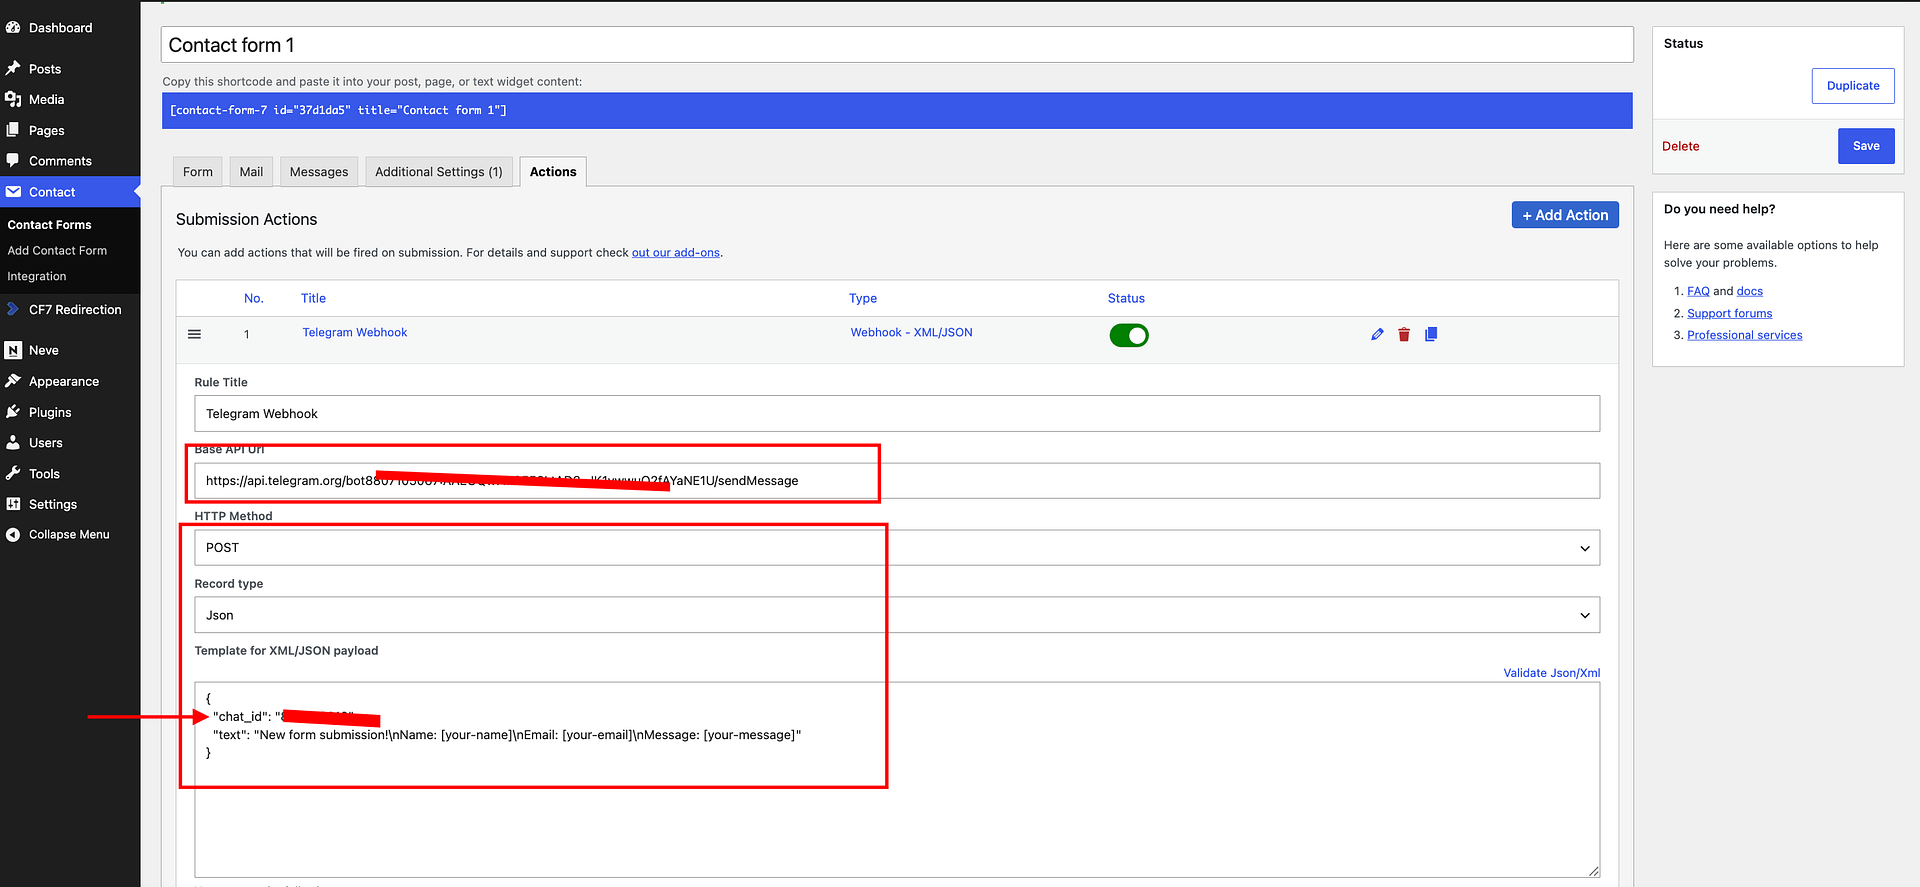Click the 'No.' column header
1920x887 pixels.
[x=254, y=298]
